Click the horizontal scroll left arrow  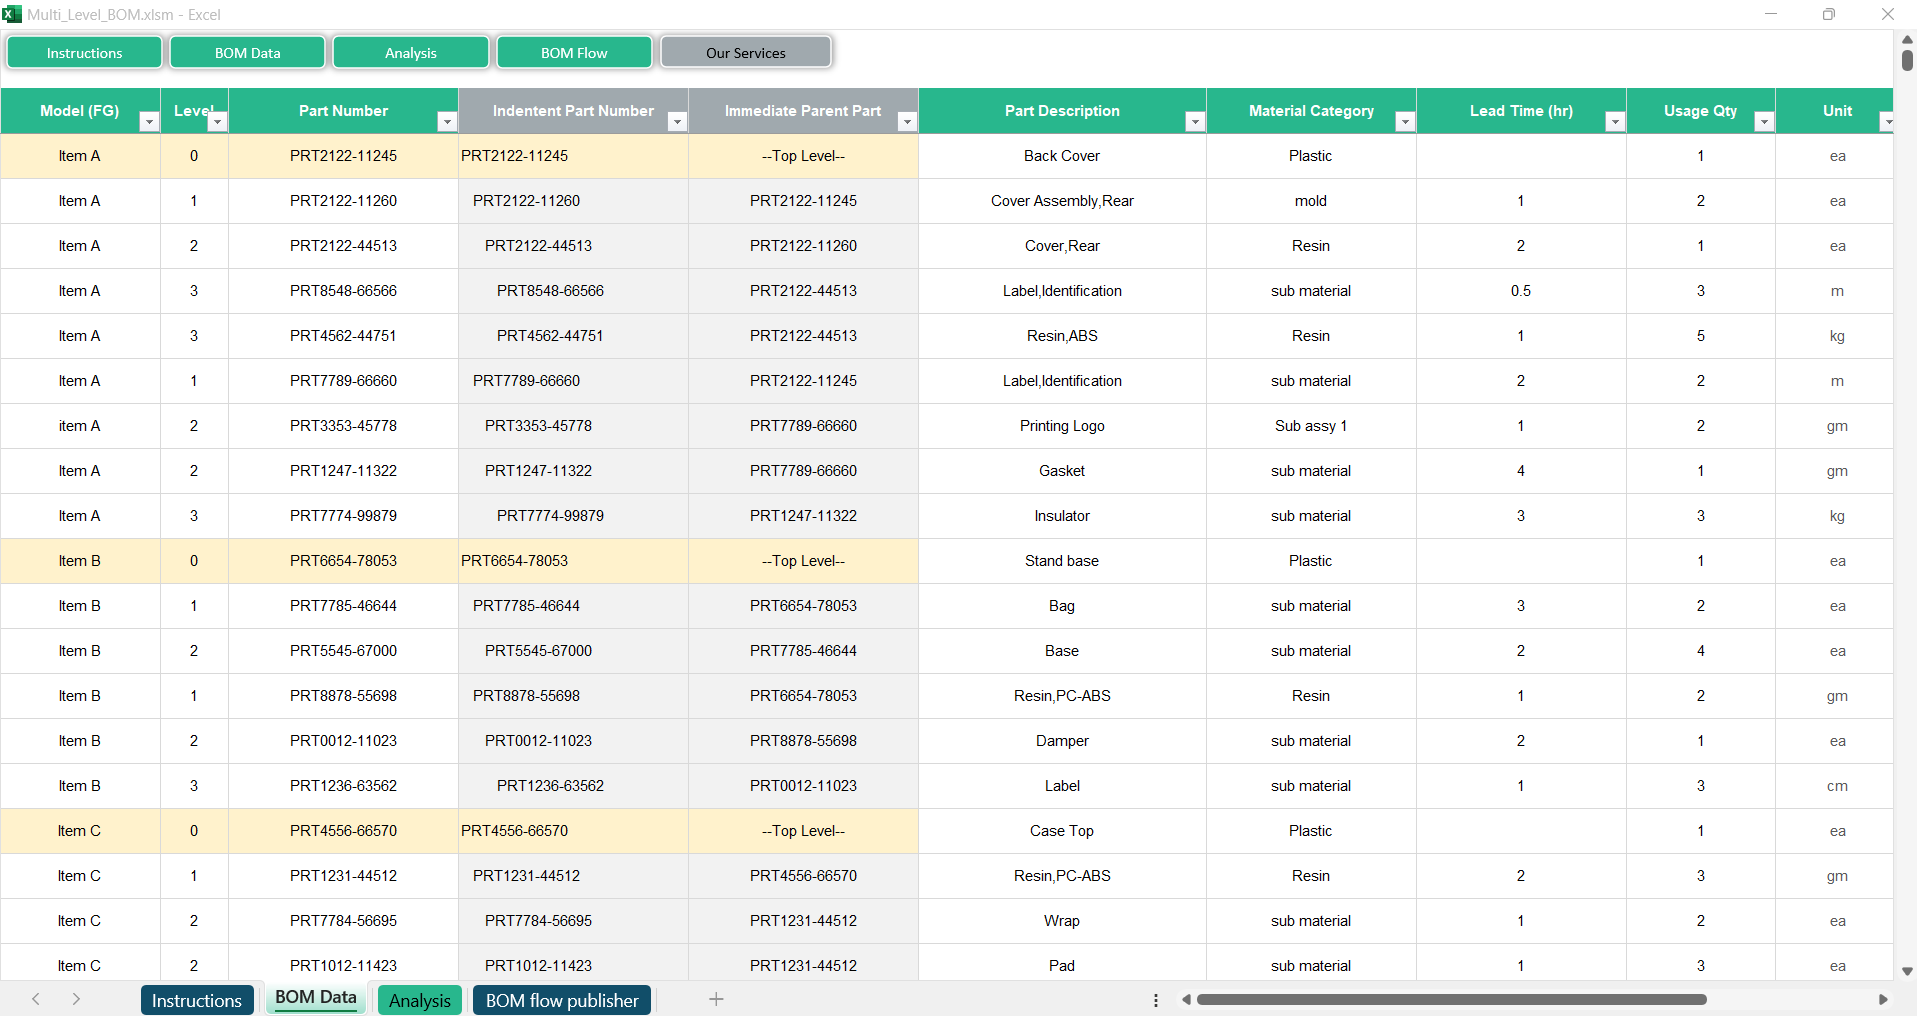click(x=1186, y=1000)
